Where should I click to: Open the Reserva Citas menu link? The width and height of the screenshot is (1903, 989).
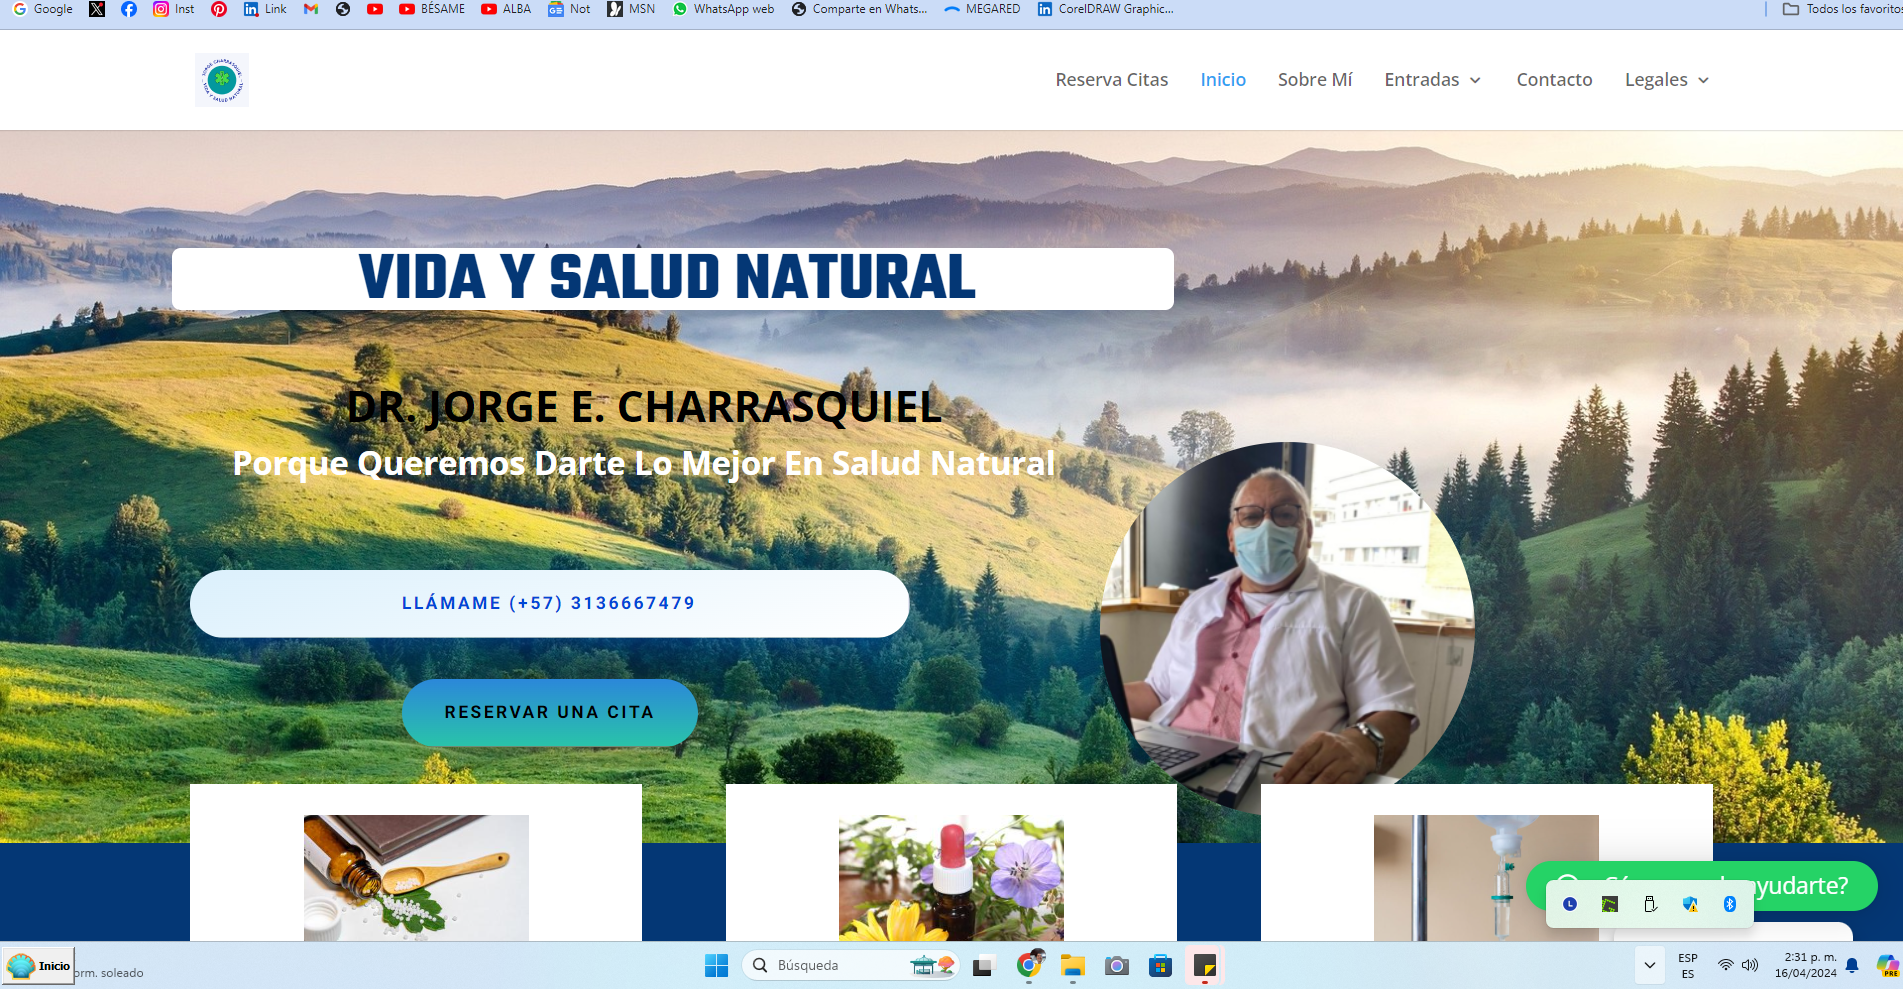click(x=1111, y=80)
